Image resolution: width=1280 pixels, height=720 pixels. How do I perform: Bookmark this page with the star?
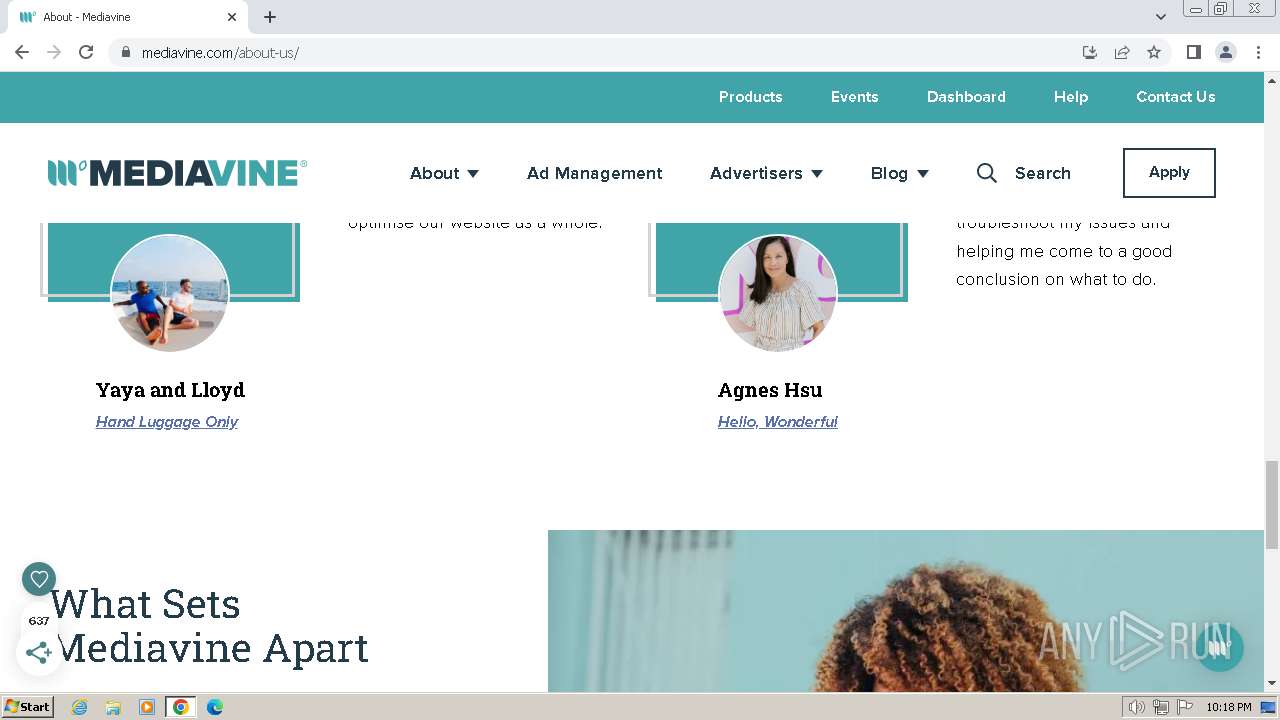click(x=1154, y=52)
